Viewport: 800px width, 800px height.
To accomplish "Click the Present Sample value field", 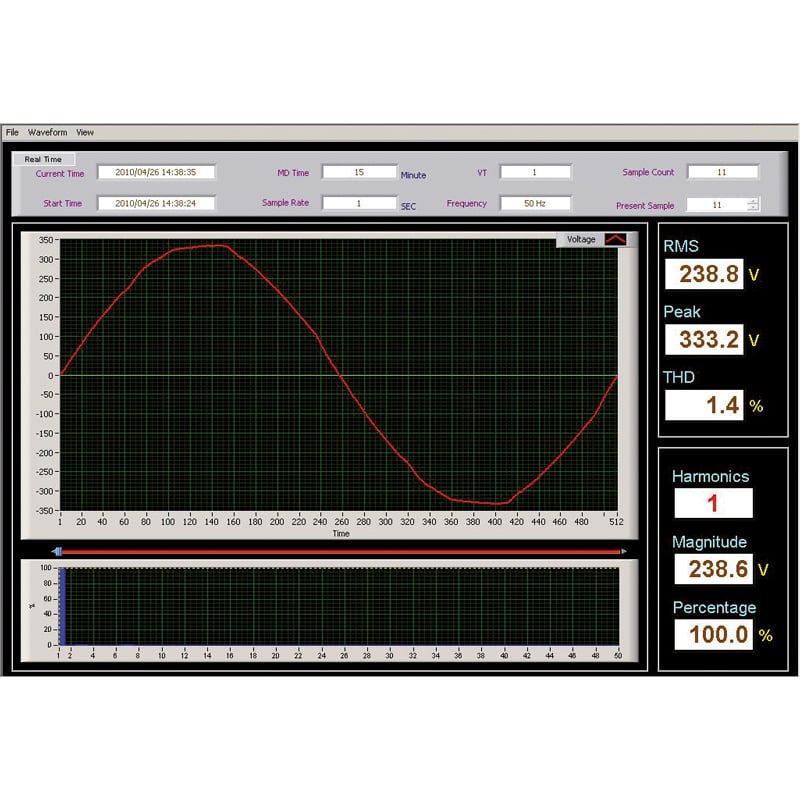I will [x=716, y=205].
